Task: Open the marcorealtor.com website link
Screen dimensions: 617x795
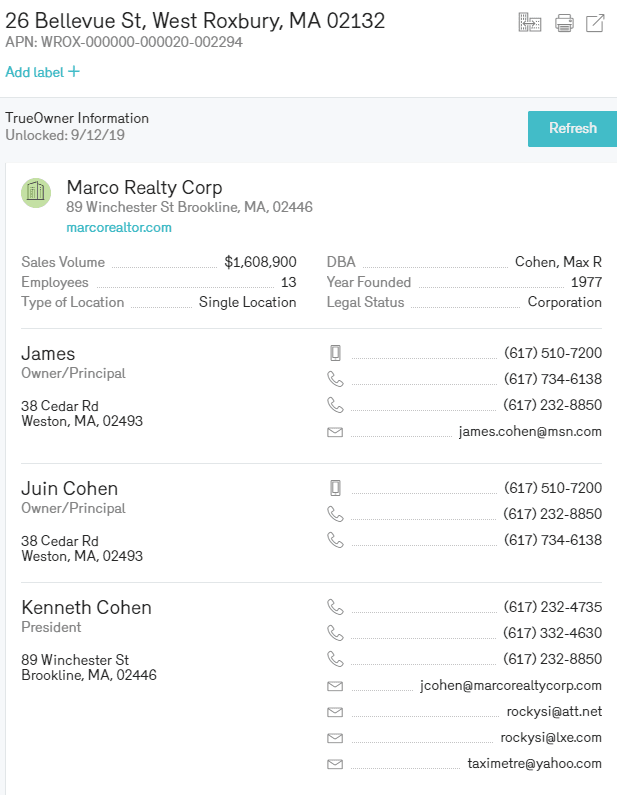Action: click(119, 228)
